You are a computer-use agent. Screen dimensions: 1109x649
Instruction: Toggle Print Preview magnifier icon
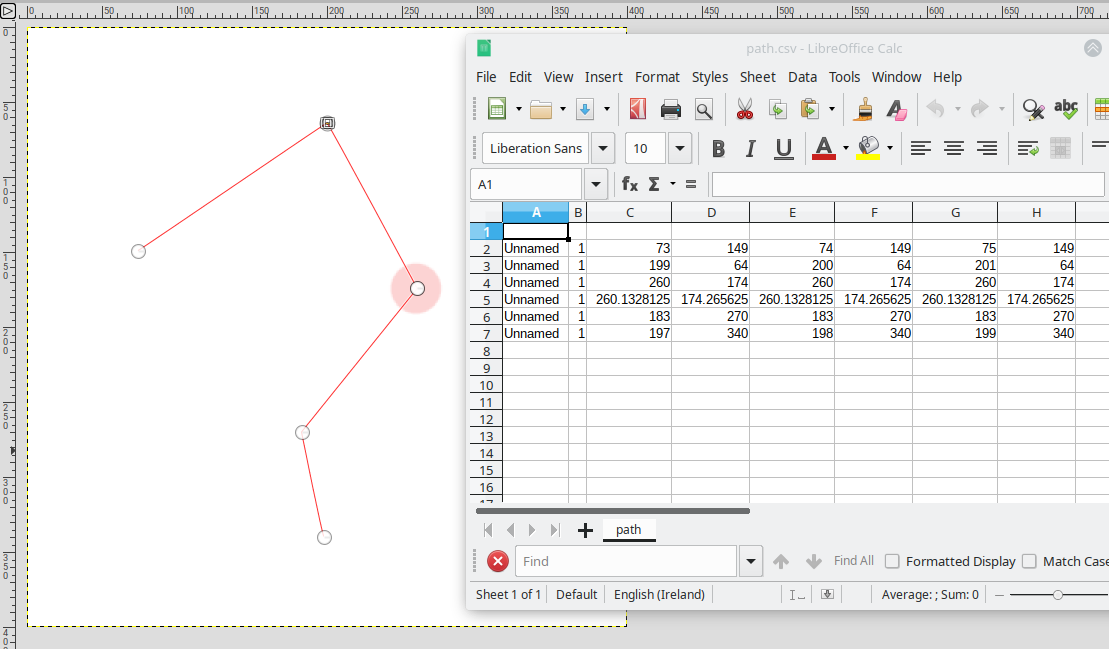[x=704, y=110]
